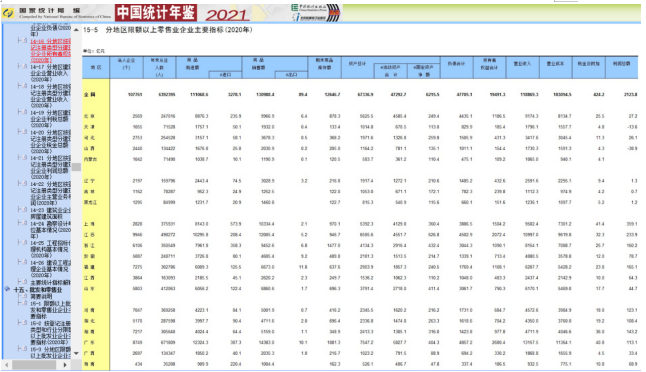Click the blue chapter icon beside 十五
Viewport: 646px width, 372px height.
click(7, 289)
